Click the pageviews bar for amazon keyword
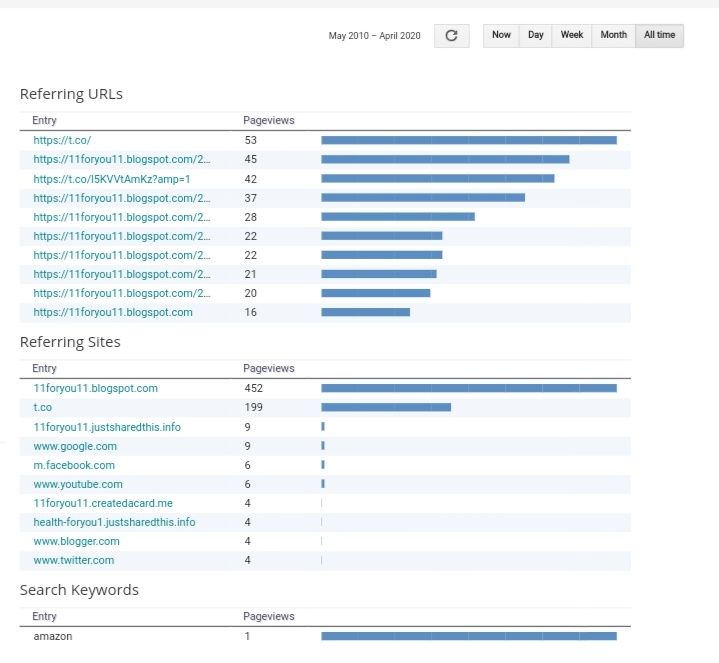 (x=469, y=636)
